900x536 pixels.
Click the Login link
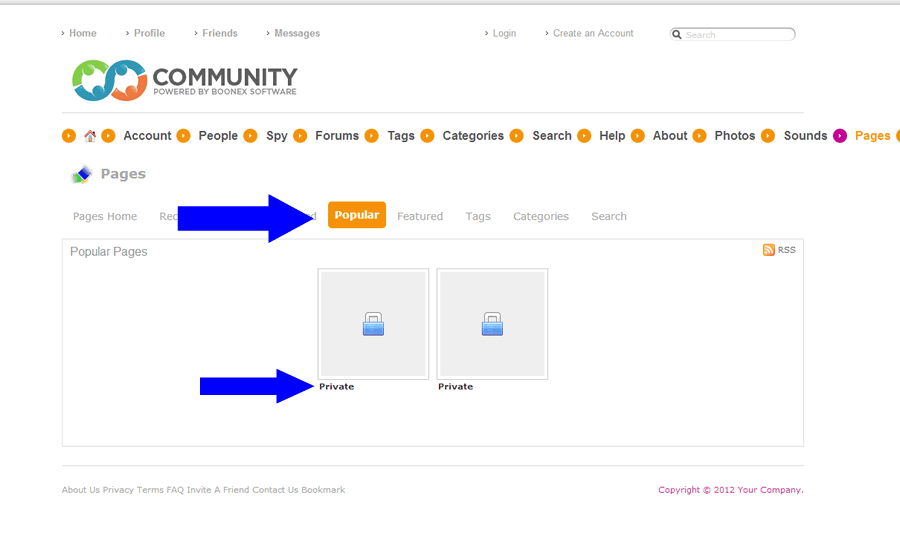505,33
